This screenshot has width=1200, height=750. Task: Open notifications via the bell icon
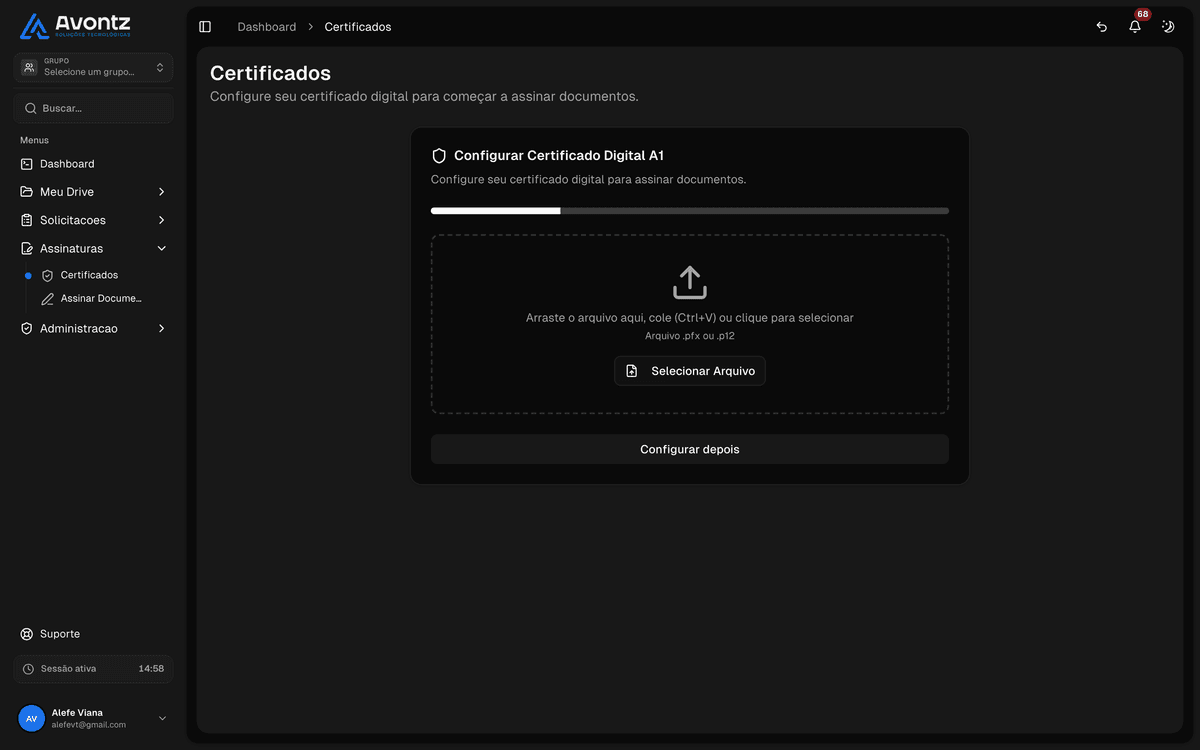point(1134,27)
